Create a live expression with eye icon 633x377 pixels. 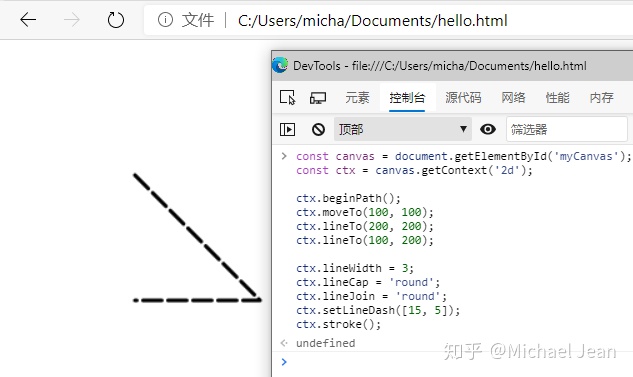point(488,129)
